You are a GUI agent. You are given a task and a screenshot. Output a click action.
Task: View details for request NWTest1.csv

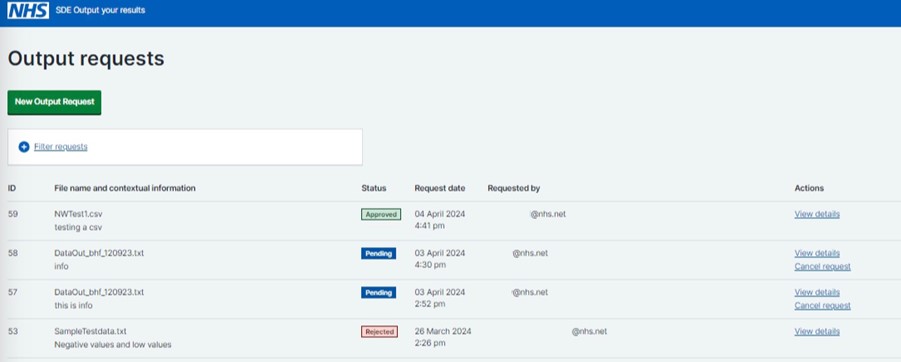point(817,214)
